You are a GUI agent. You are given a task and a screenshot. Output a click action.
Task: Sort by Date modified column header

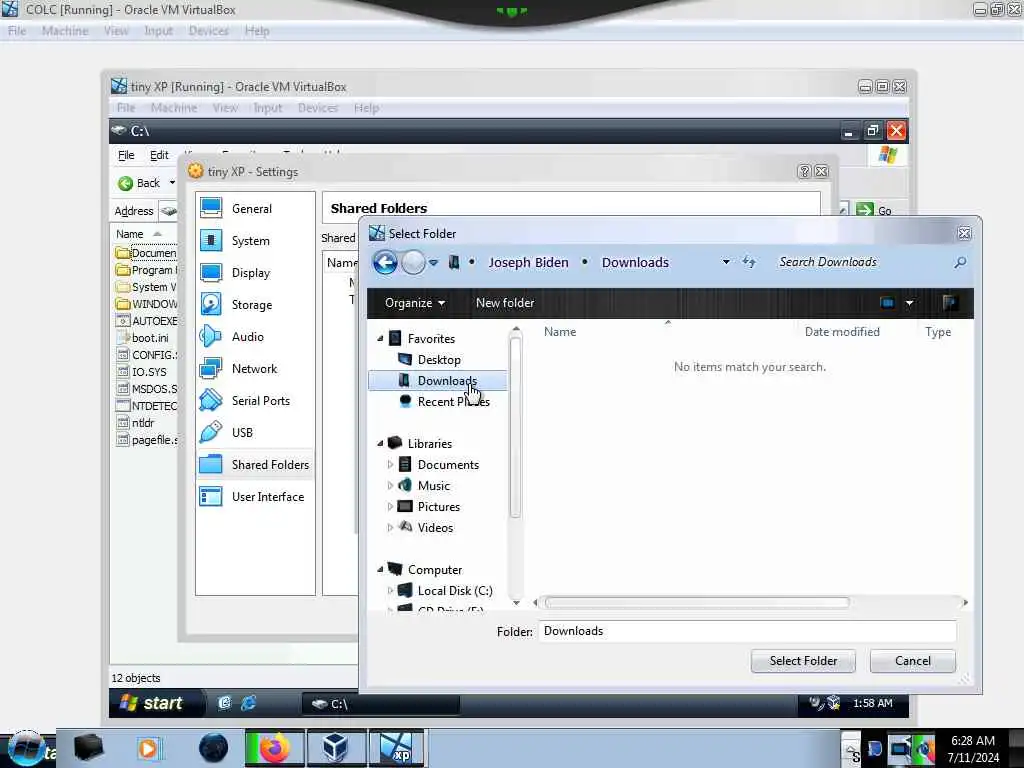point(842,332)
